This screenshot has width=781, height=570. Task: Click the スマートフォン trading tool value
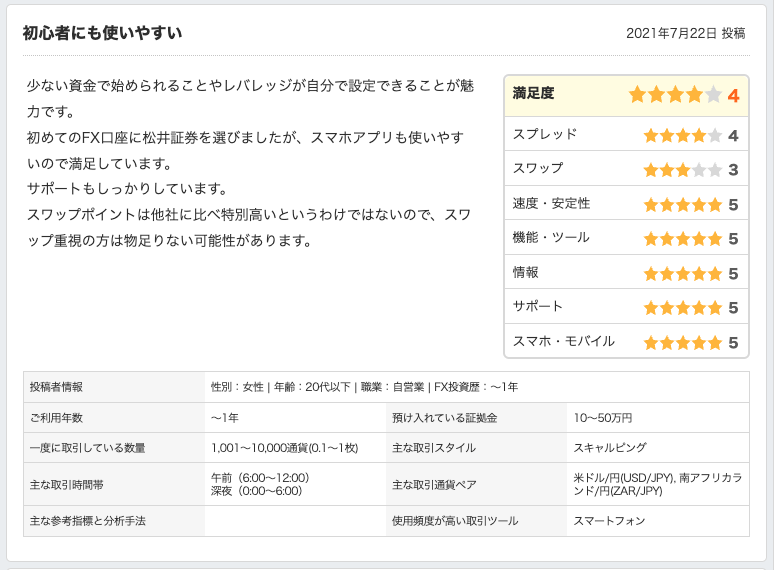click(609, 521)
